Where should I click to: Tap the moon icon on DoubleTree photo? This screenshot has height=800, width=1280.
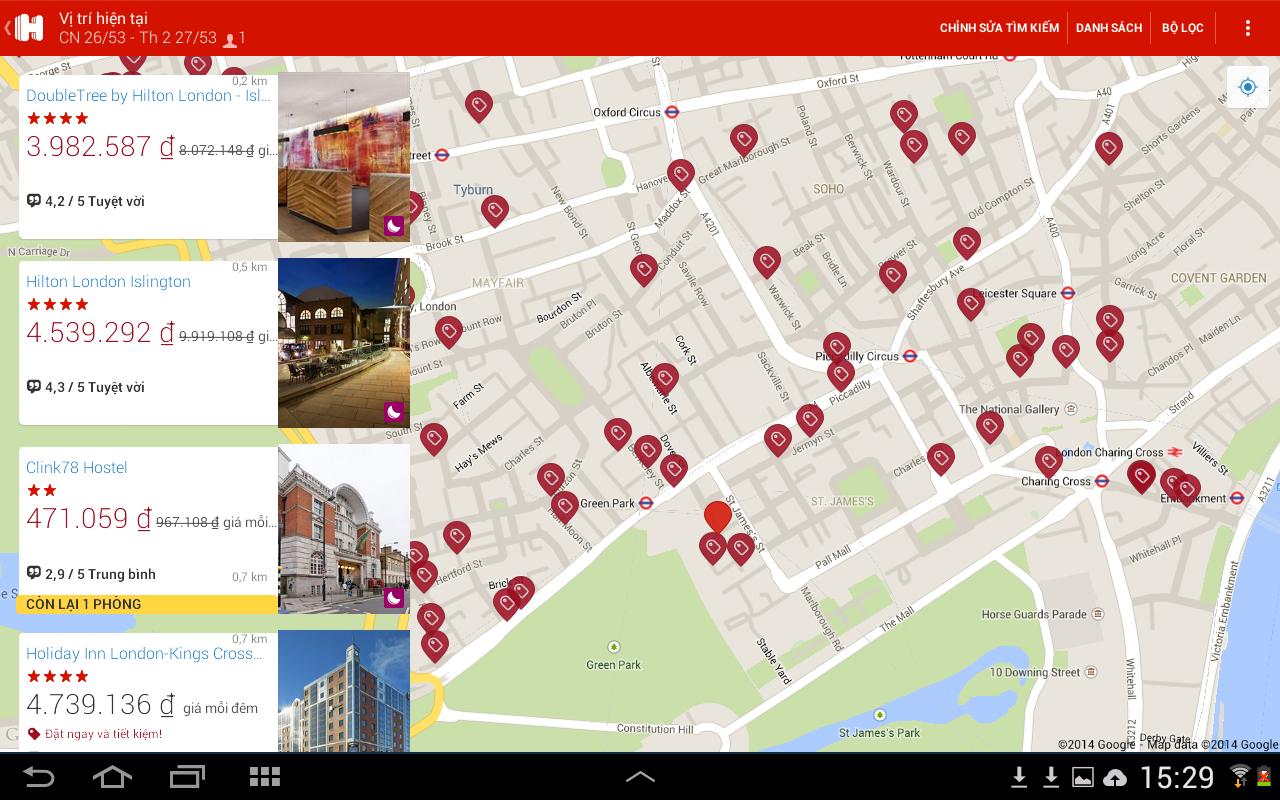[394, 226]
